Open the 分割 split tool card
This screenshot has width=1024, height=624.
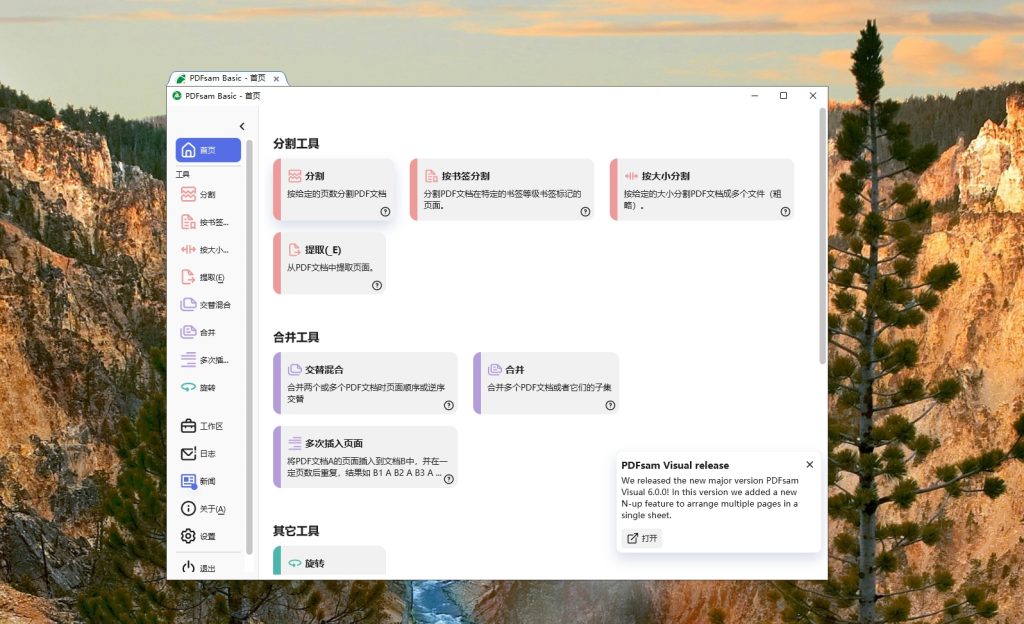(x=334, y=189)
